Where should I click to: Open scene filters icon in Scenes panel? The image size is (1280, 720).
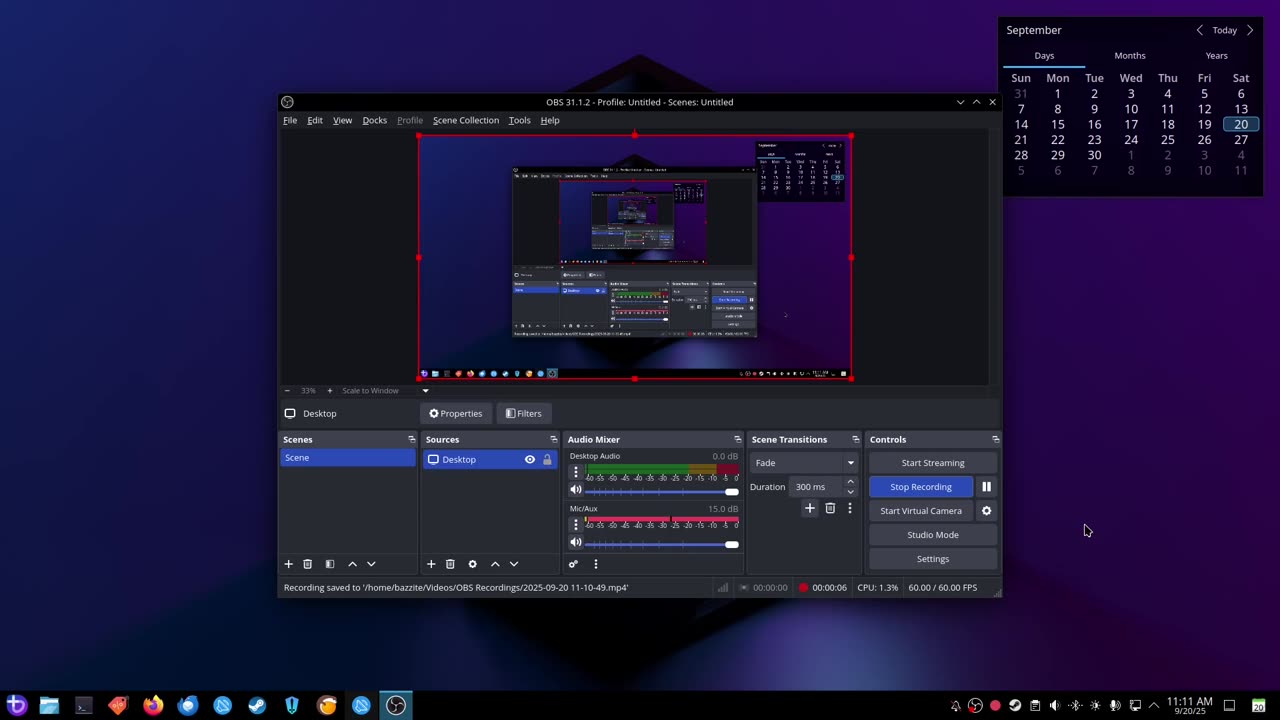pos(330,564)
